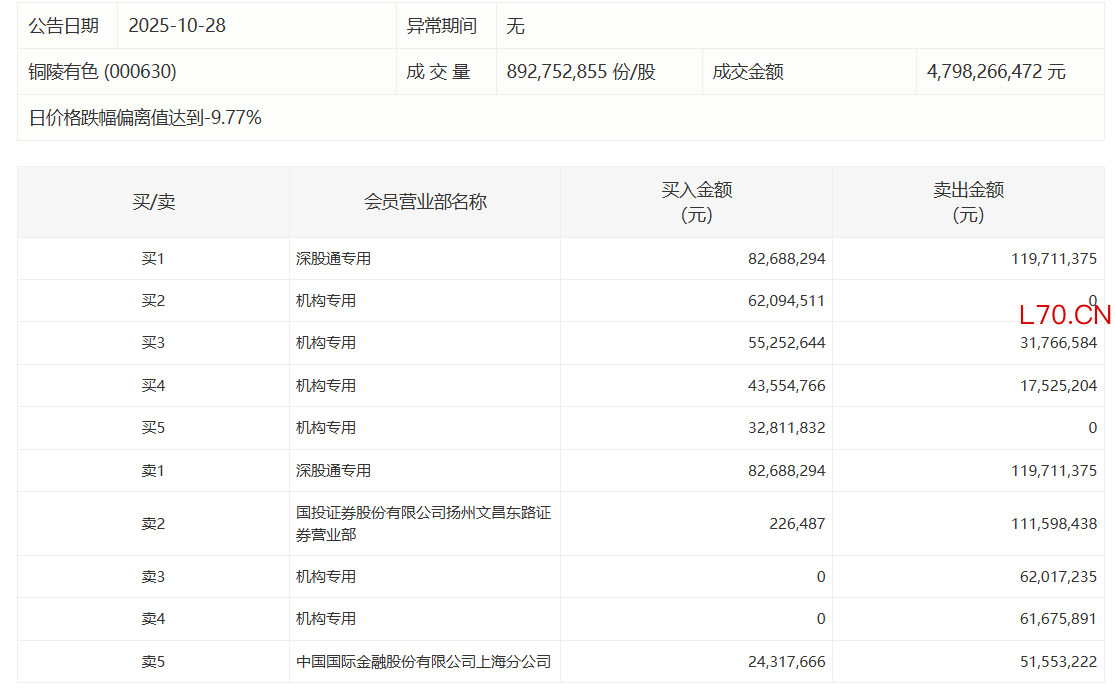Open 中国国际金融股份有限公司上海分公司 entry
Image resolution: width=1115 pixels, height=689 pixels.
pos(423,662)
